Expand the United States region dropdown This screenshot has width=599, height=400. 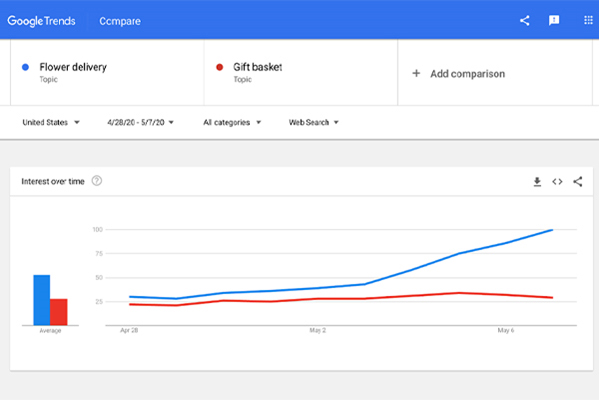(51, 122)
